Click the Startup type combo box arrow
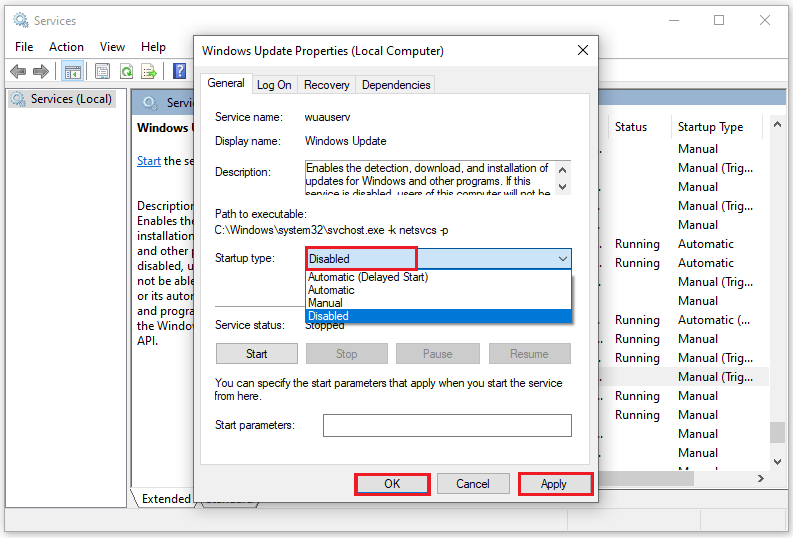 562,259
